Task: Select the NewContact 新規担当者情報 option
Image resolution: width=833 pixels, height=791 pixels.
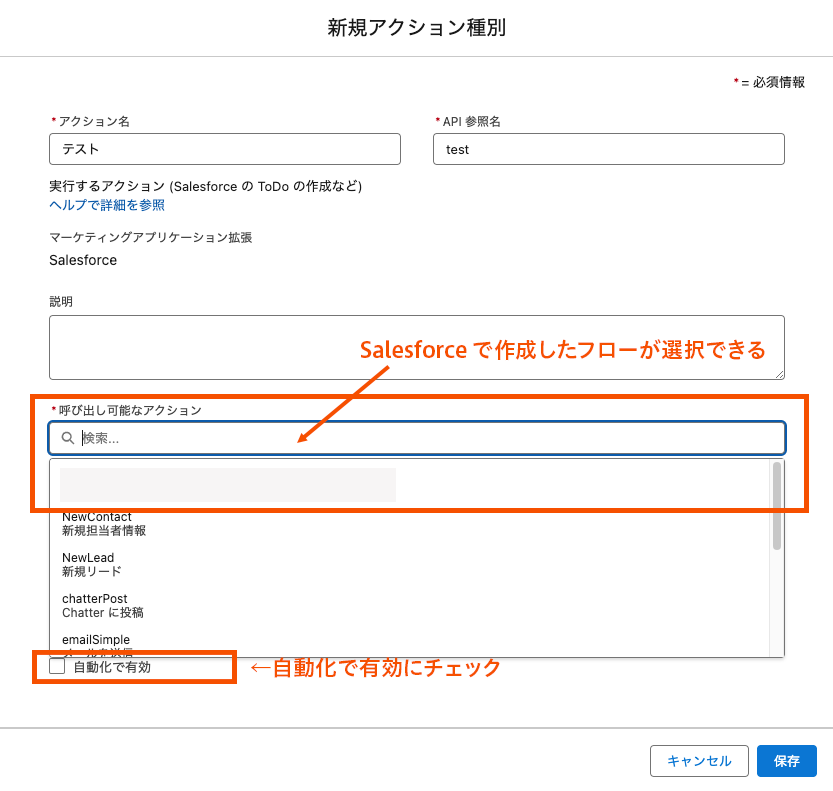Action: pos(104,524)
